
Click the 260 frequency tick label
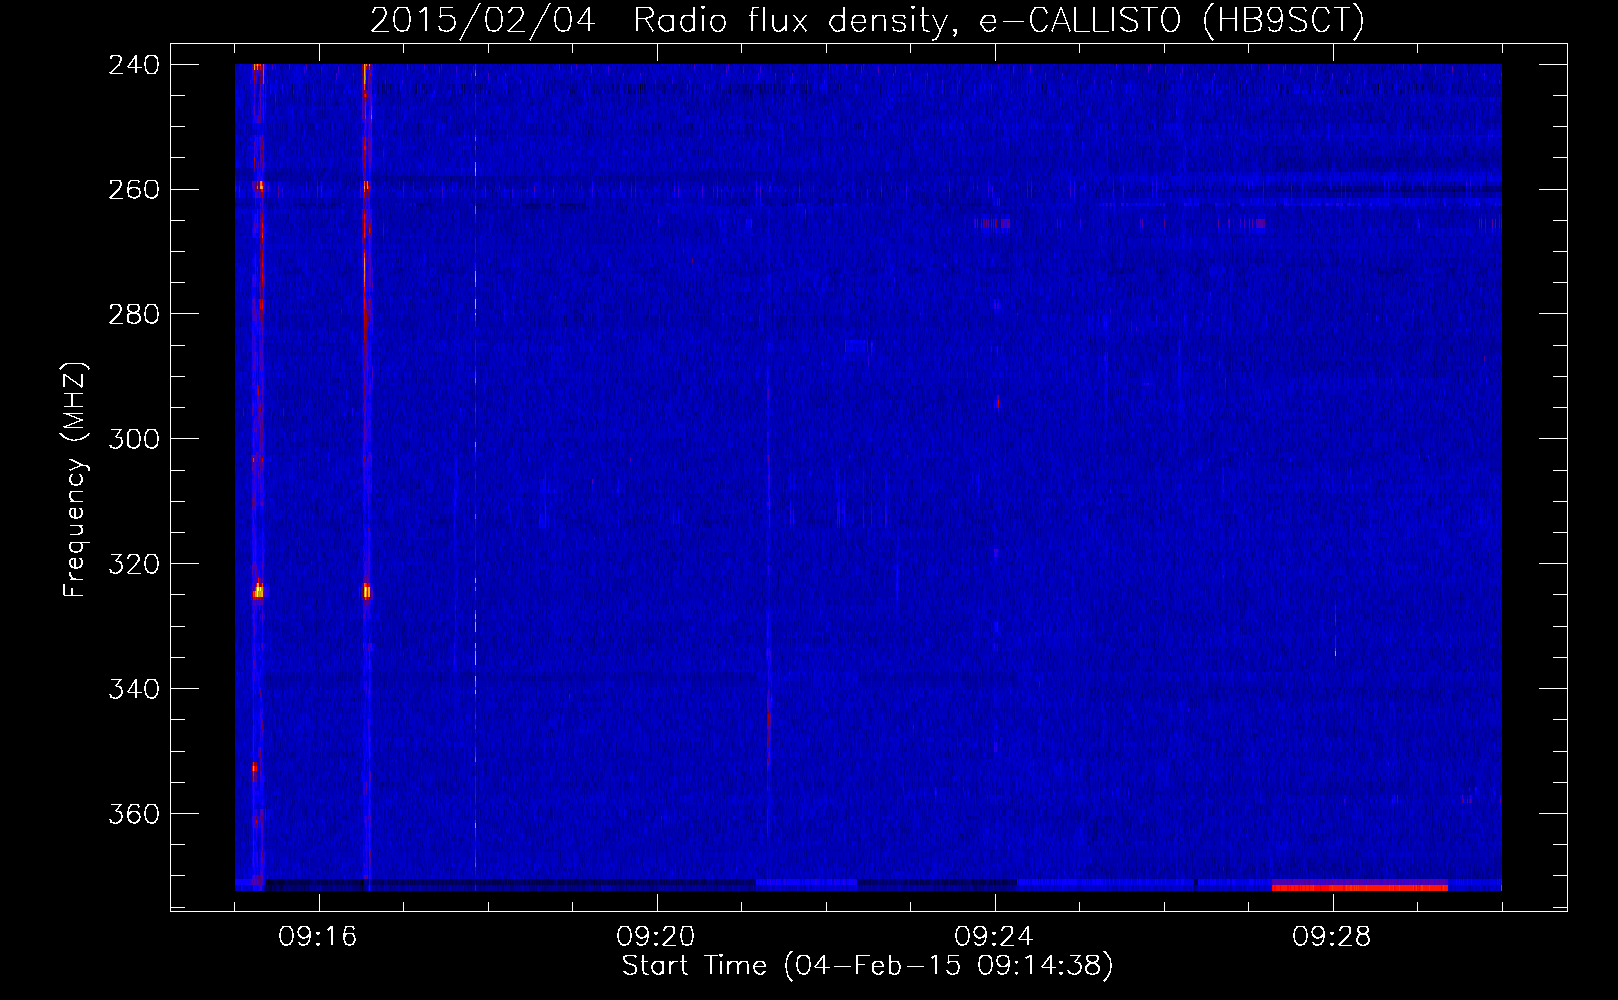point(134,189)
